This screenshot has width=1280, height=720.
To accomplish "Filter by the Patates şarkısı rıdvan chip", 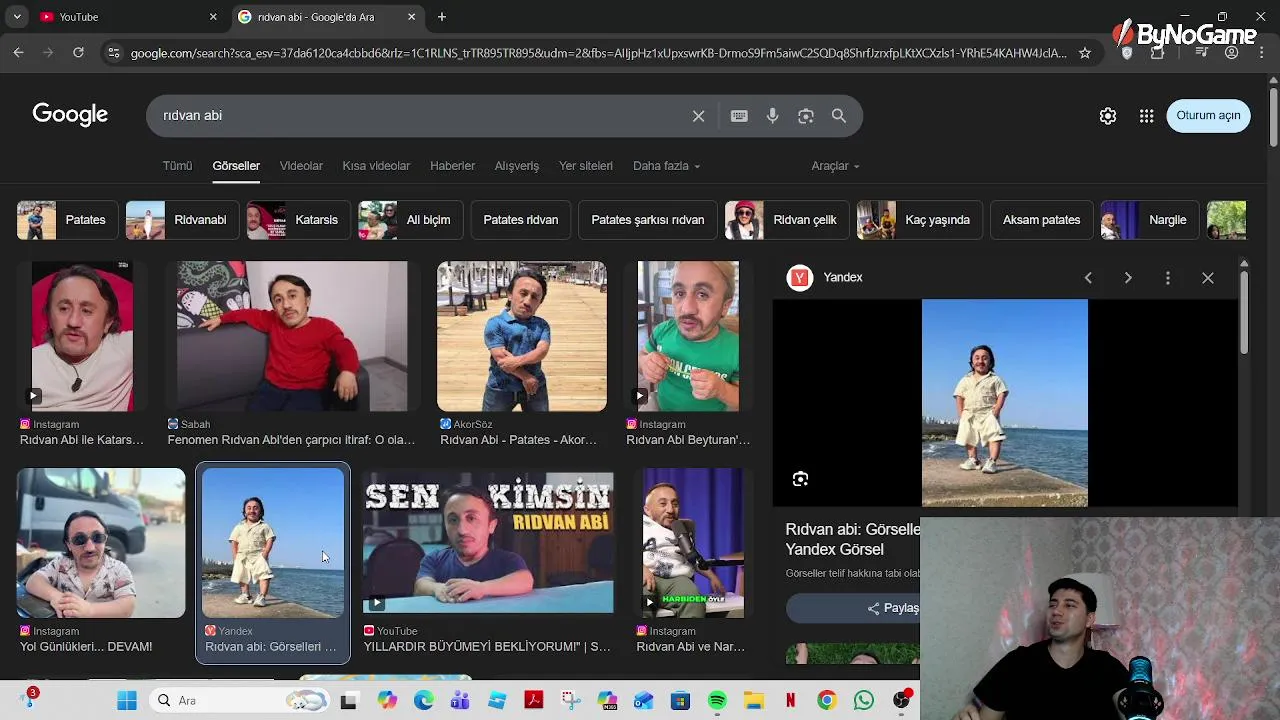I will point(648,220).
